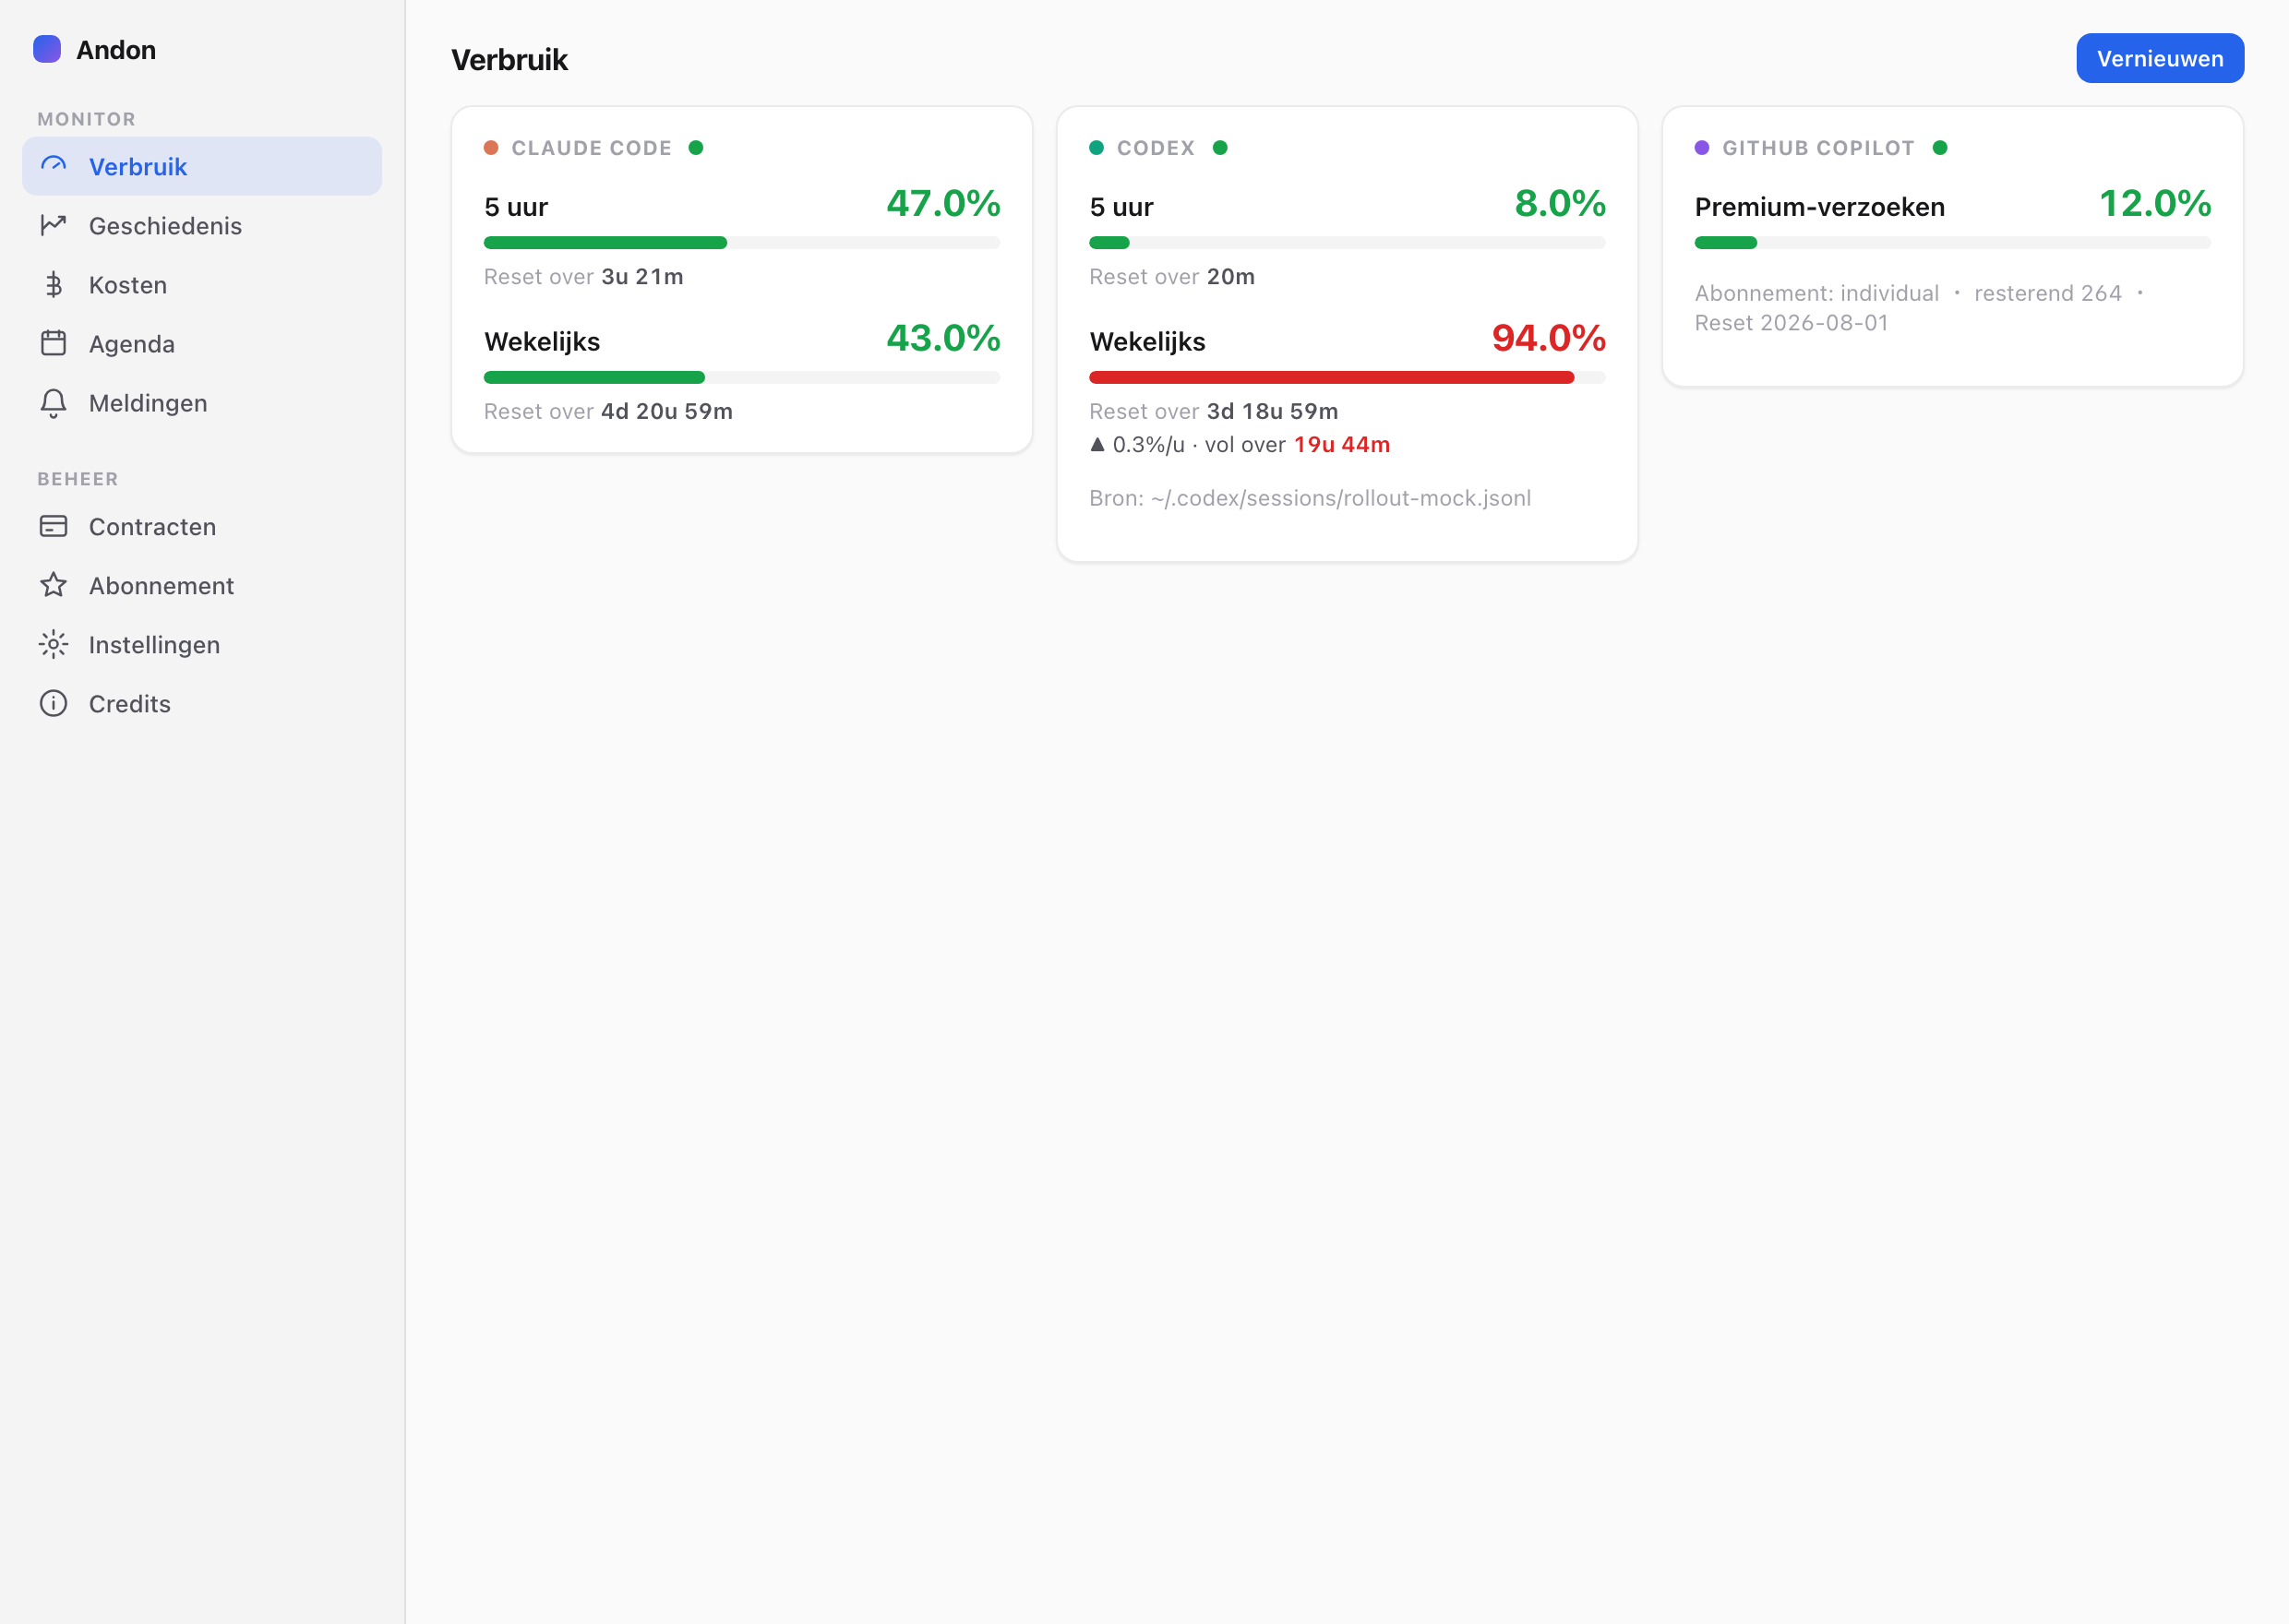Viewport: 2289px width, 1624px height.
Task: Click the '0.3%/u' rate text
Action: (x=1149, y=444)
